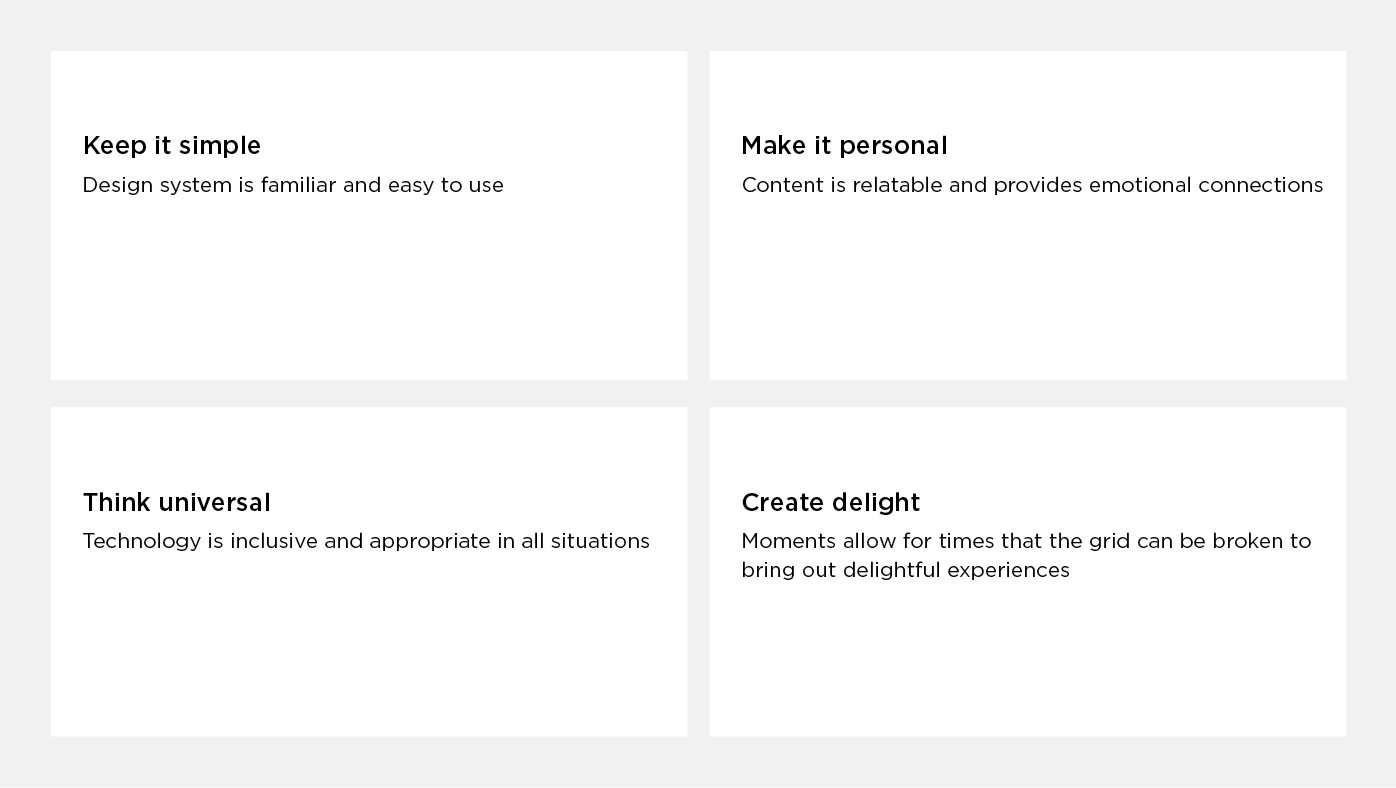The height and width of the screenshot is (788, 1396).
Task: Click 'Moments allow for times' description line
Action: [1026, 541]
